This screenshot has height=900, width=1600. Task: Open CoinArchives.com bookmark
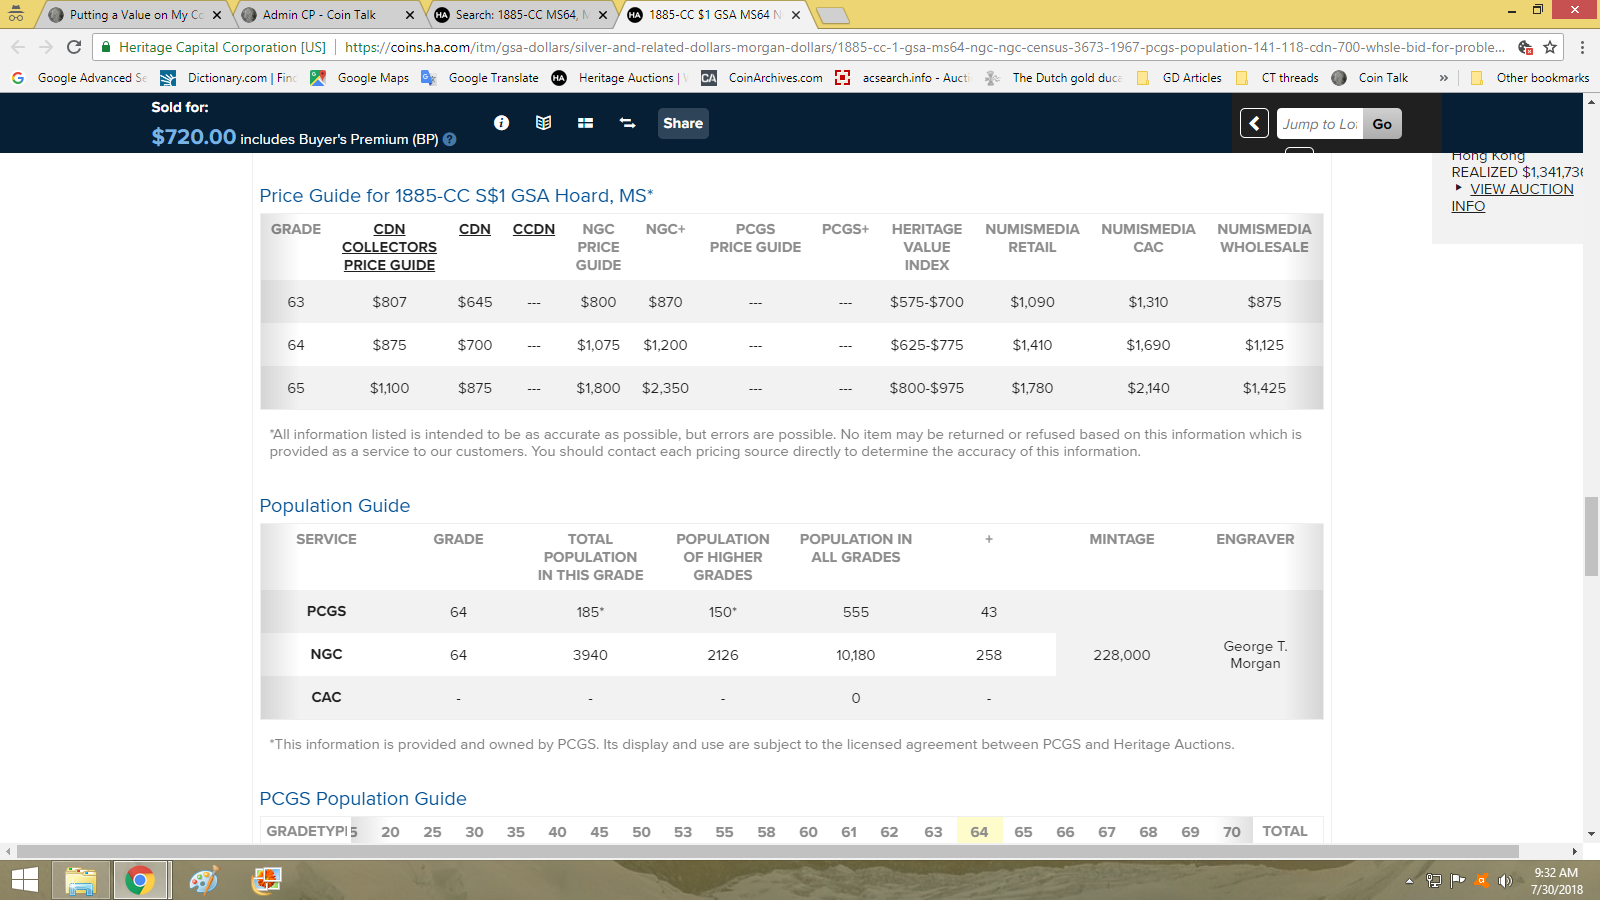click(763, 78)
